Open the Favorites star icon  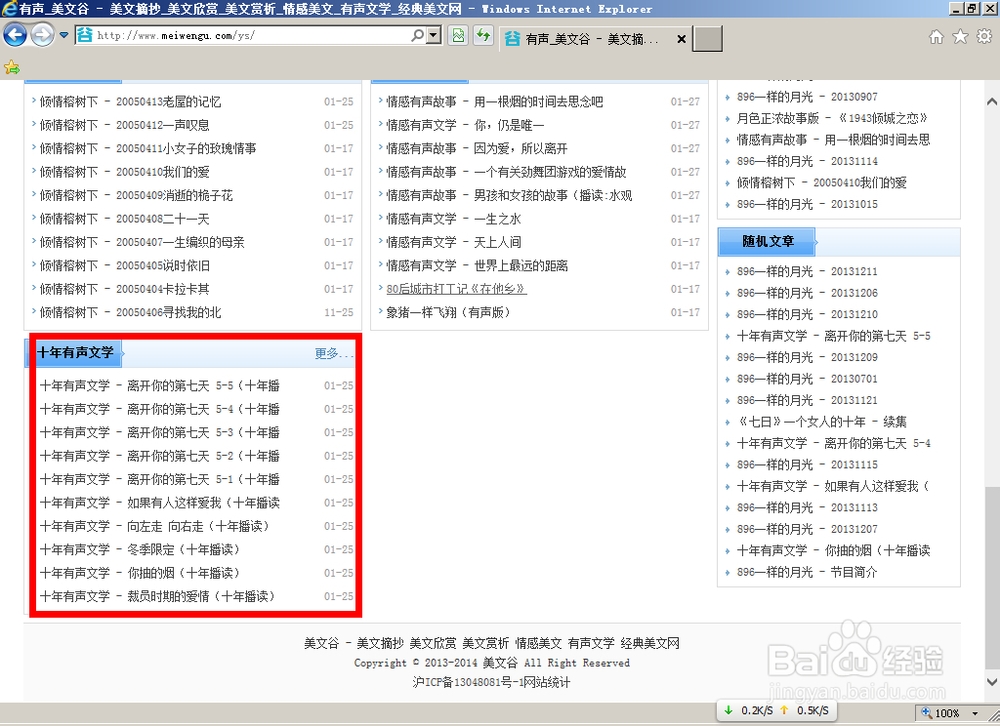(x=960, y=35)
